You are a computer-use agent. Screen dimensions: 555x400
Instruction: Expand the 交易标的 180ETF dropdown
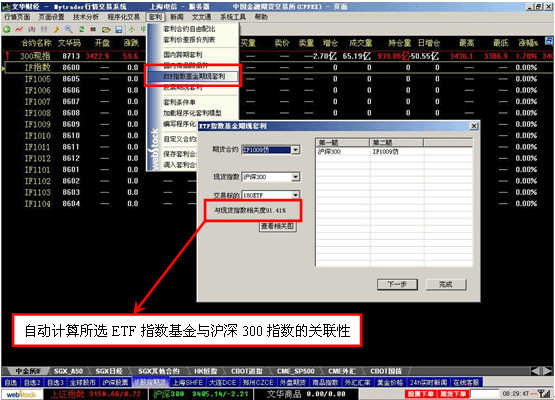tap(296, 195)
